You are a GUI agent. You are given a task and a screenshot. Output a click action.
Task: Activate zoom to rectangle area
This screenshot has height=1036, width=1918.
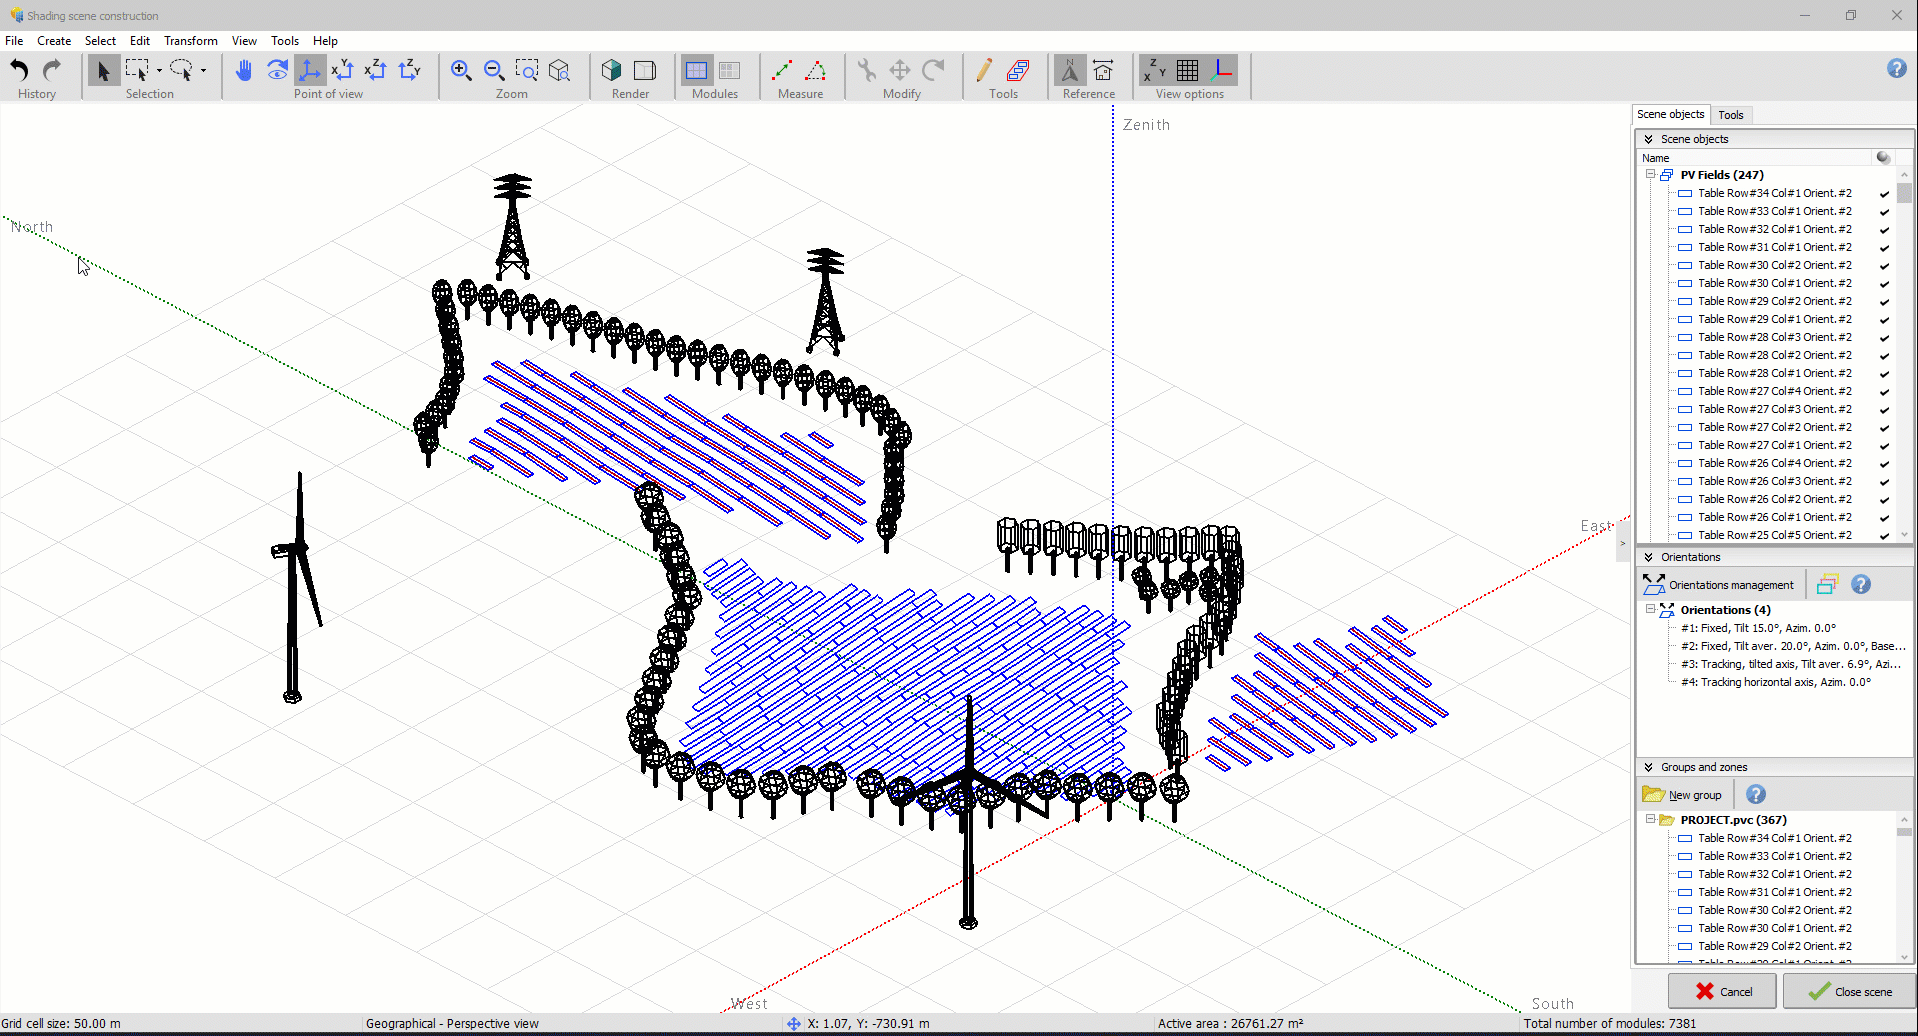pos(527,70)
